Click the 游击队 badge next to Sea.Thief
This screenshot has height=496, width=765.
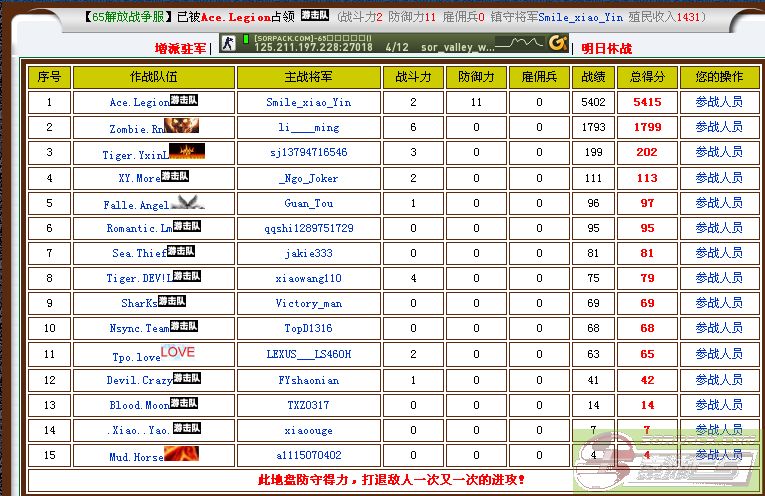click(181, 251)
